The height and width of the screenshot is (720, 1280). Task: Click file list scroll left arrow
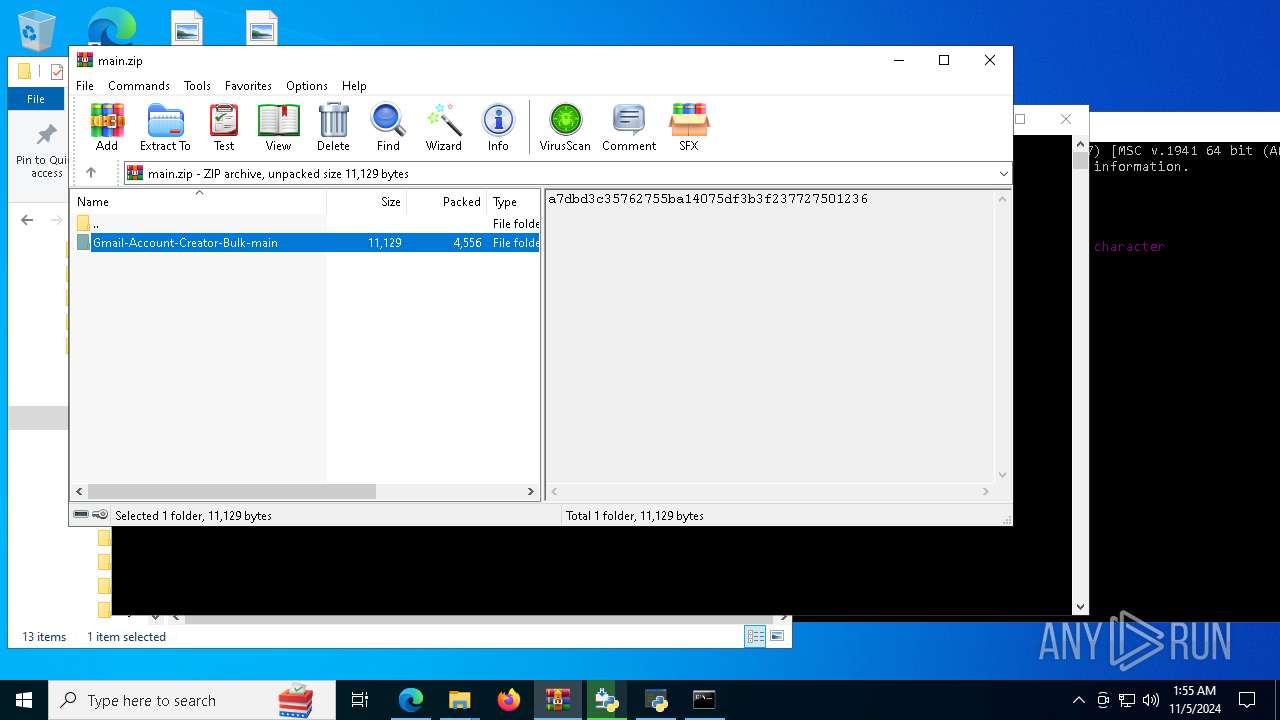point(80,492)
